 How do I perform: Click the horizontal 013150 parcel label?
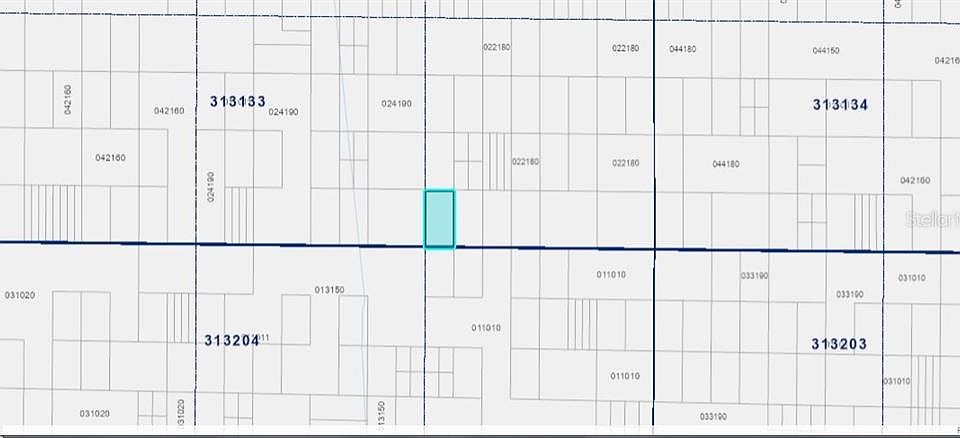(329, 290)
